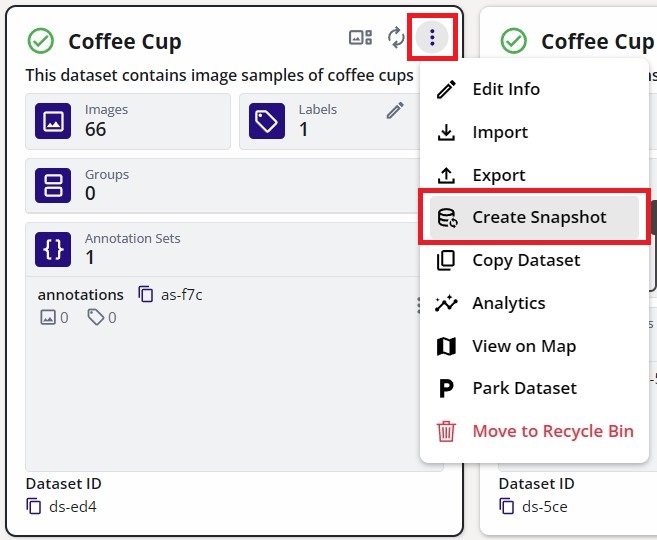Open the gallery view icon on ds-ed4 card
The height and width of the screenshot is (540, 657).
(x=360, y=37)
